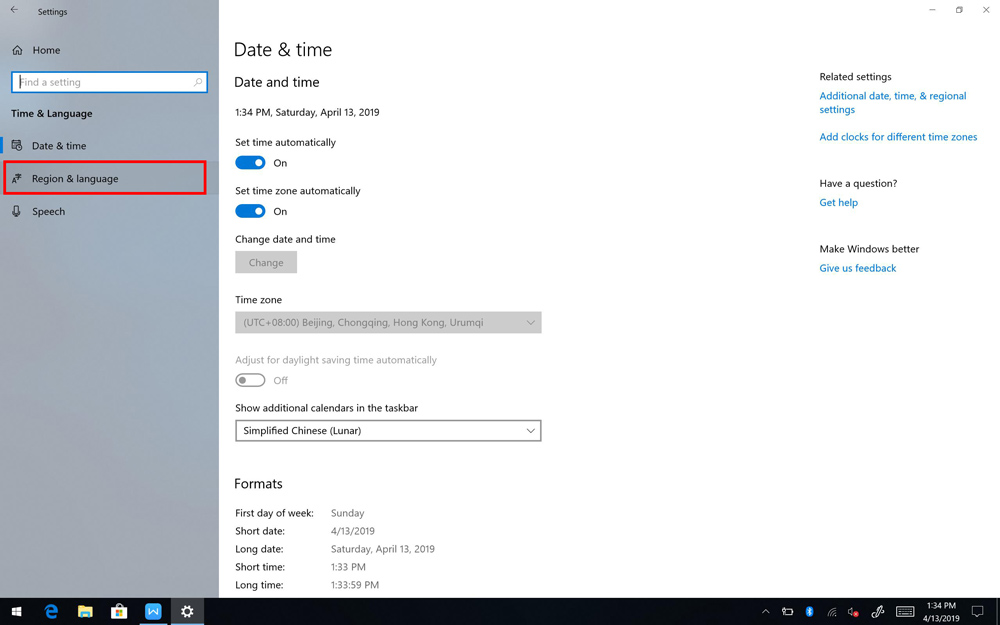1000x625 pixels.
Task: Go to Speech settings page
Action: click(x=48, y=212)
